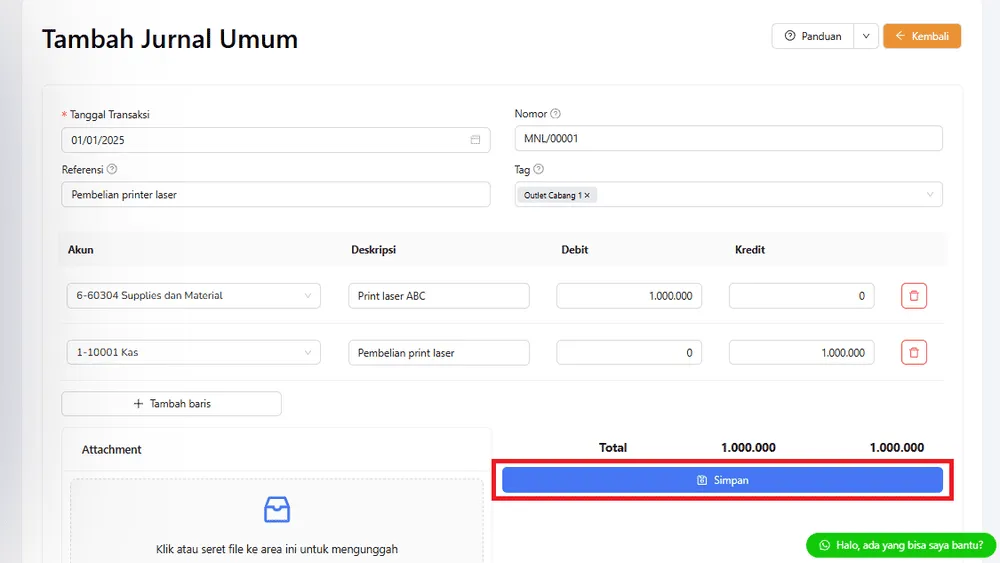Click the help icon beside Referensi
Screen dimensions: 1000x563
coord(112,170)
